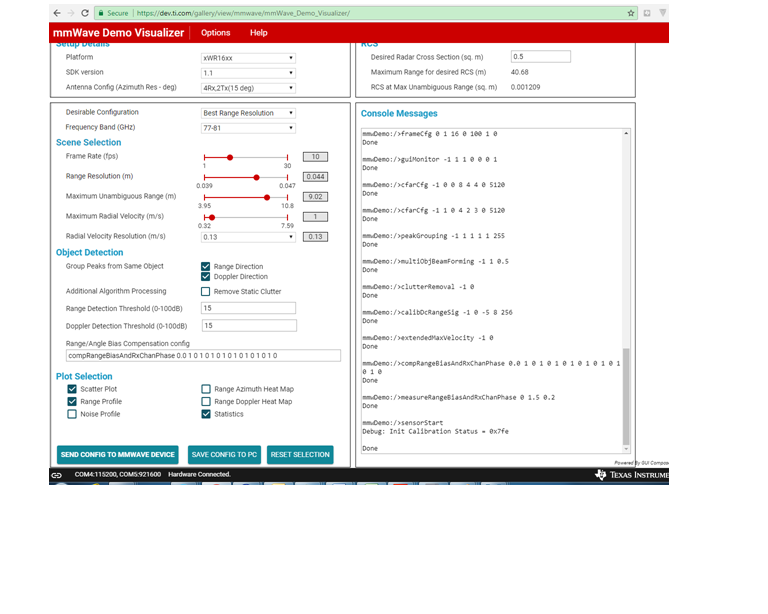Enable the Noise Profile checkbox
768x614 pixels.
click(x=72, y=414)
